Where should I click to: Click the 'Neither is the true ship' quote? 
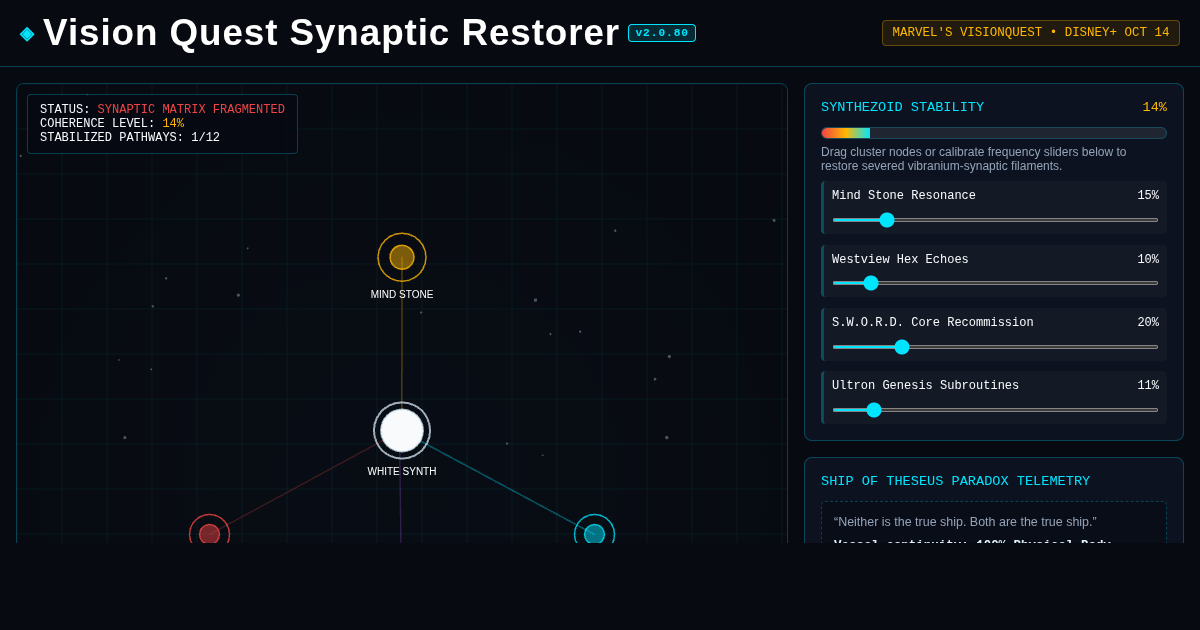[965, 522]
